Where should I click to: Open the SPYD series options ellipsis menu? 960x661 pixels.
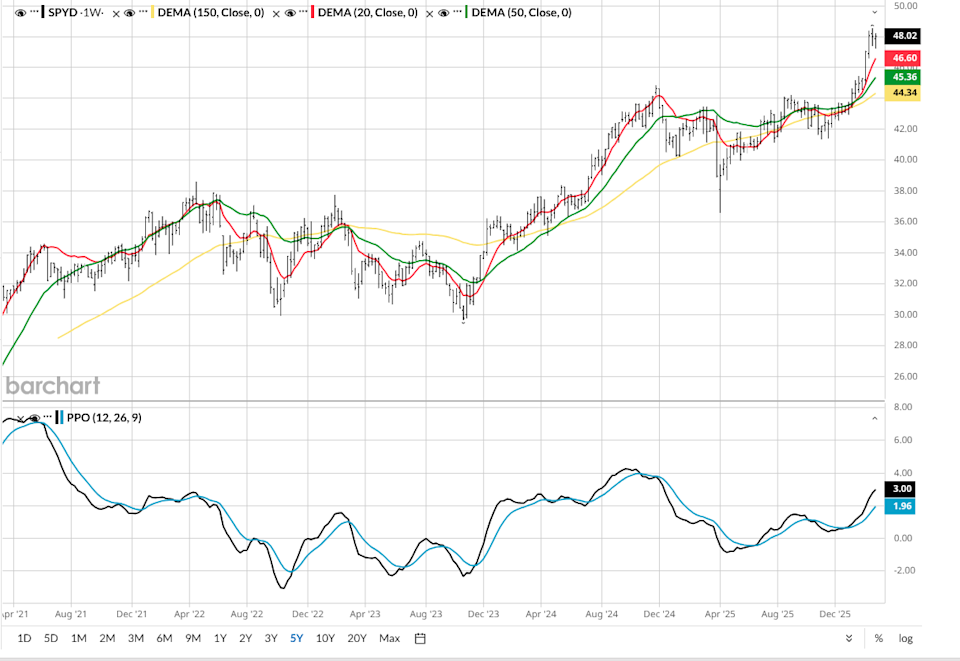[x=36, y=13]
